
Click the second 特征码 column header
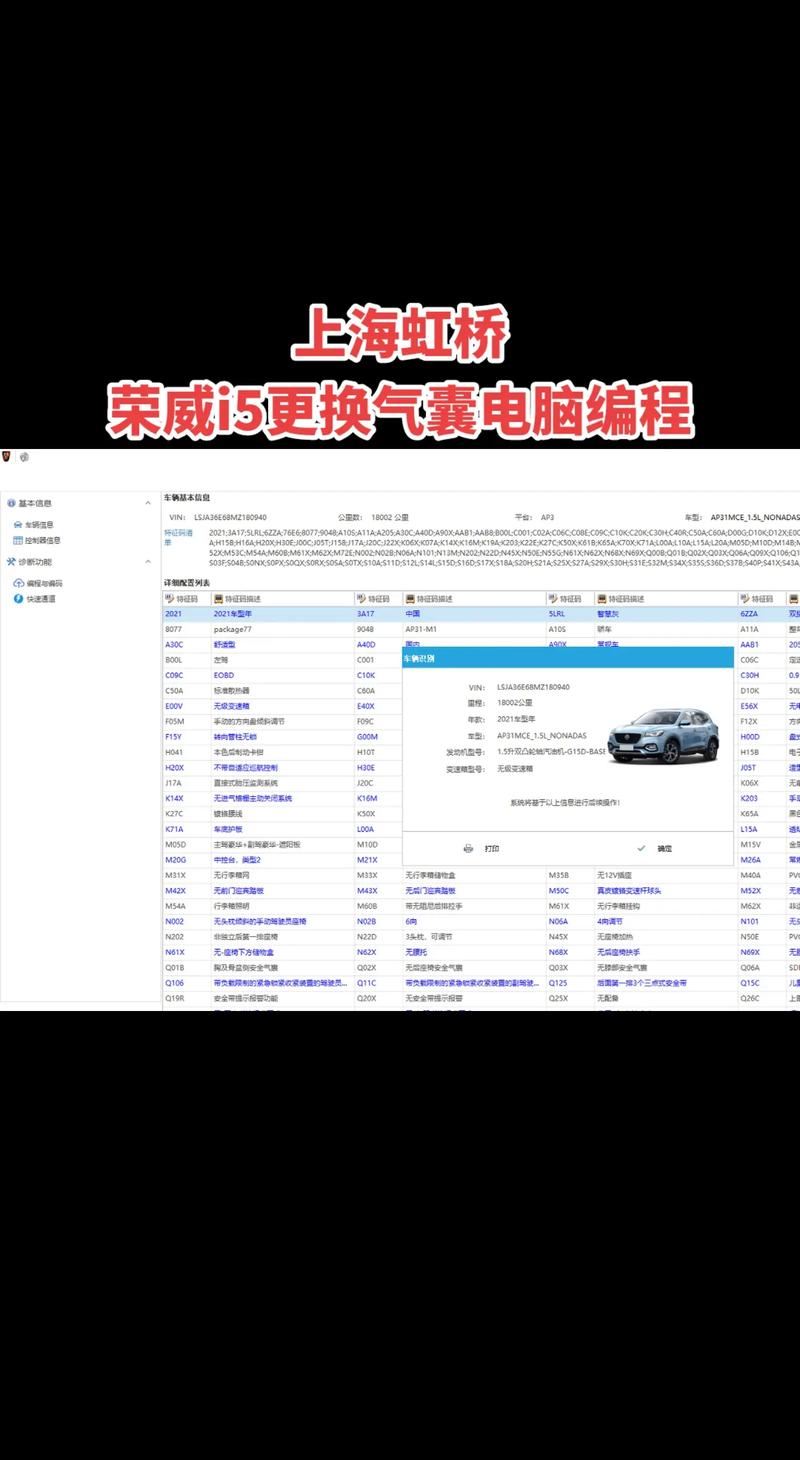point(378,598)
